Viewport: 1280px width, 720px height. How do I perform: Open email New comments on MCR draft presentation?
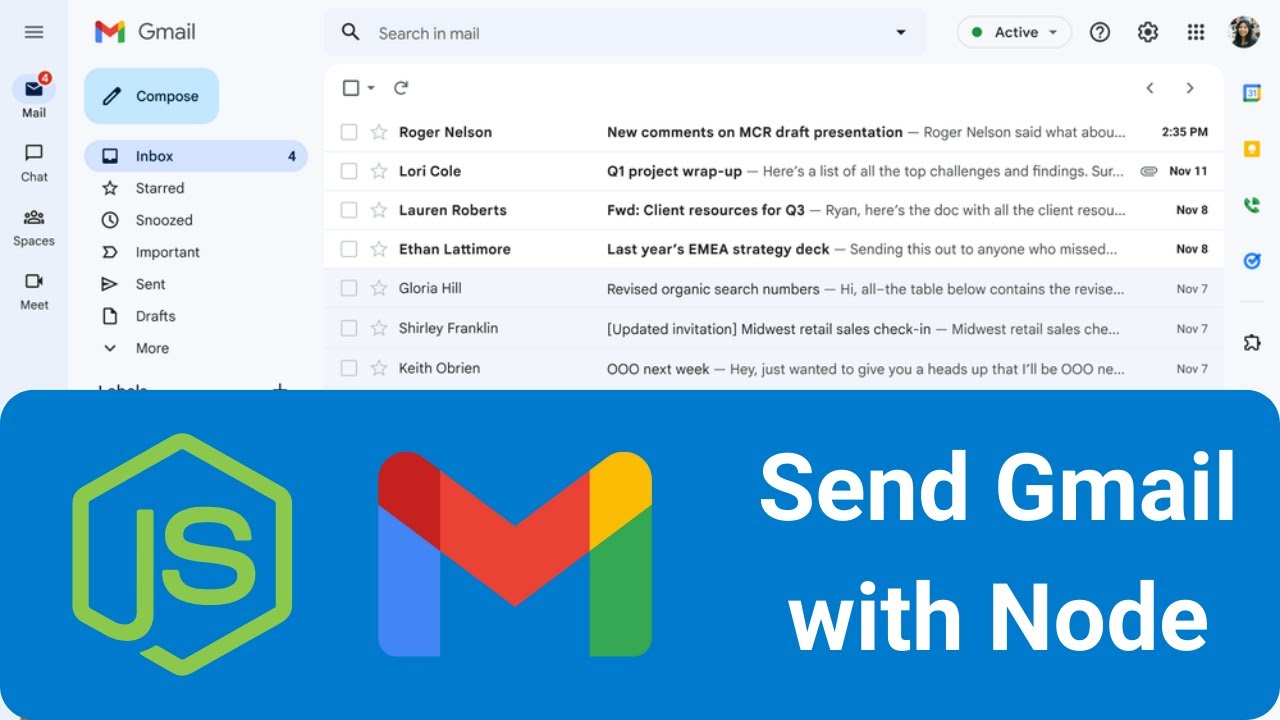(x=774, y=132)
